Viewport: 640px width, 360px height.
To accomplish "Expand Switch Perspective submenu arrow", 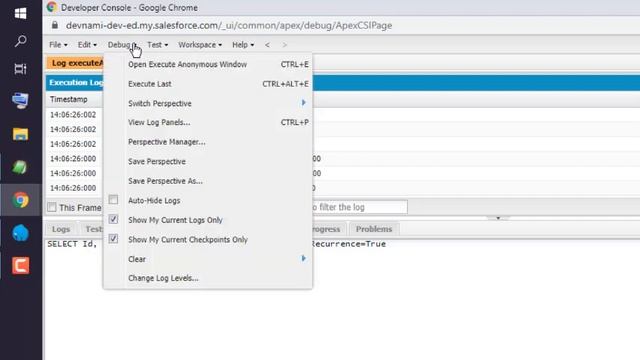I will (x=304, y=102).
